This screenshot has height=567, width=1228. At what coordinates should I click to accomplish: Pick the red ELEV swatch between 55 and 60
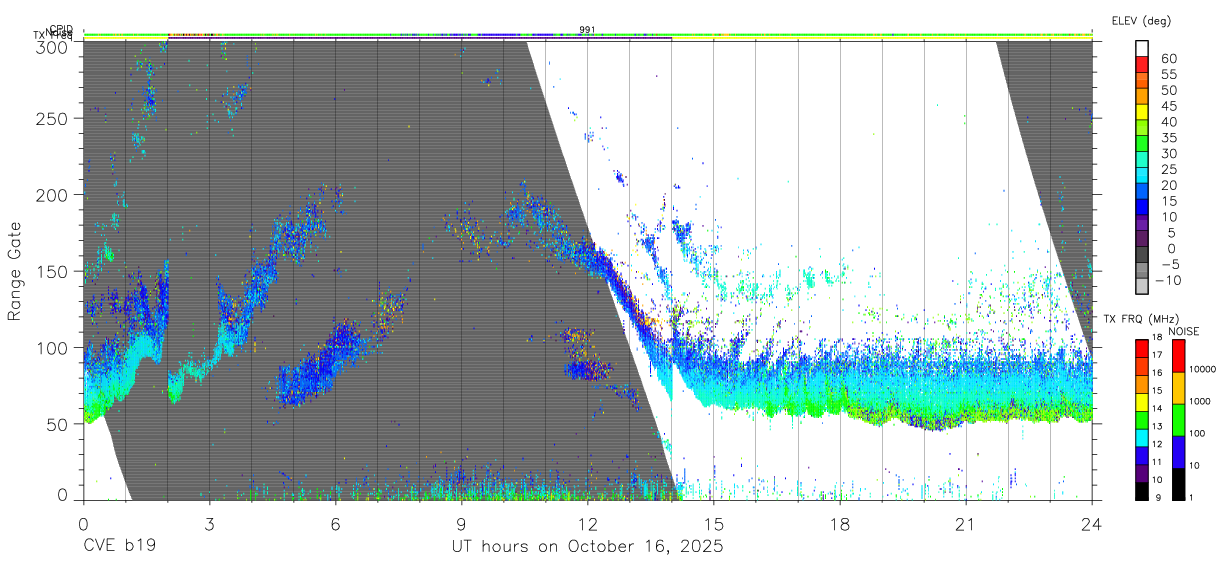tap(1141, 64)
